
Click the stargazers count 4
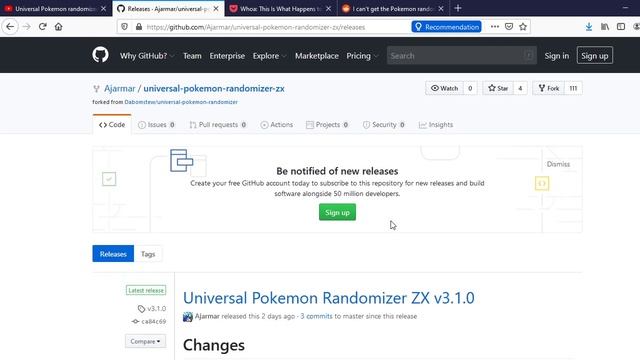520,88
